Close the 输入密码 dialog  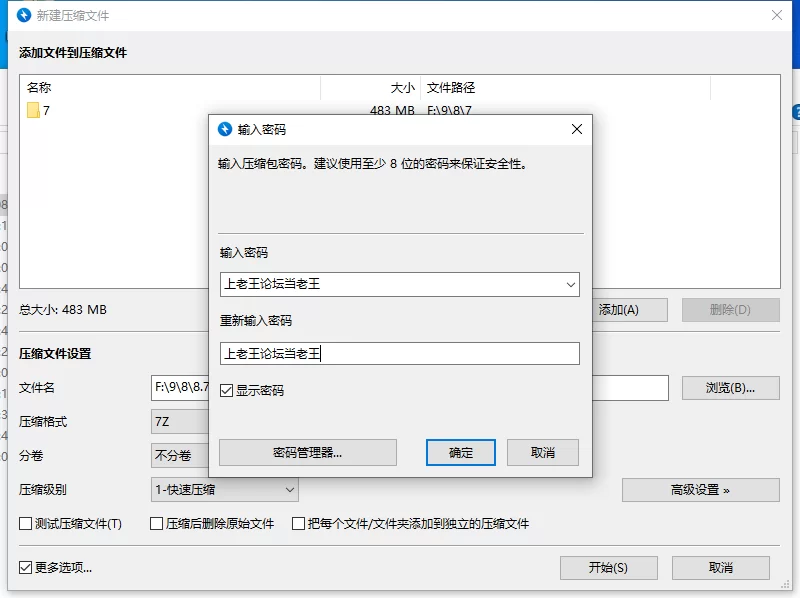tap(577, 129)
